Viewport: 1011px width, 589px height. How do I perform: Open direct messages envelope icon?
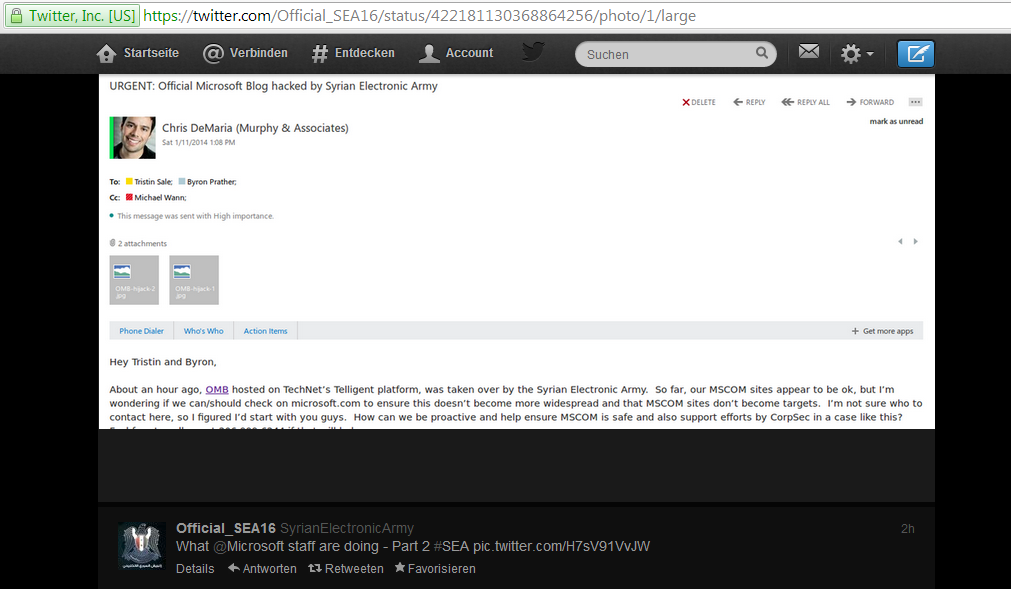[809, 51]
